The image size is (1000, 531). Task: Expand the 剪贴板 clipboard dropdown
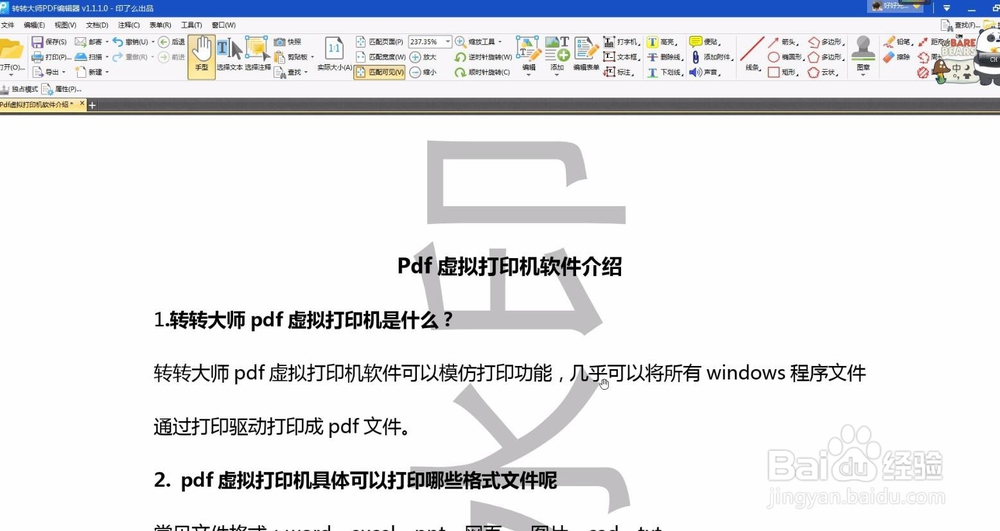(312, 57)
